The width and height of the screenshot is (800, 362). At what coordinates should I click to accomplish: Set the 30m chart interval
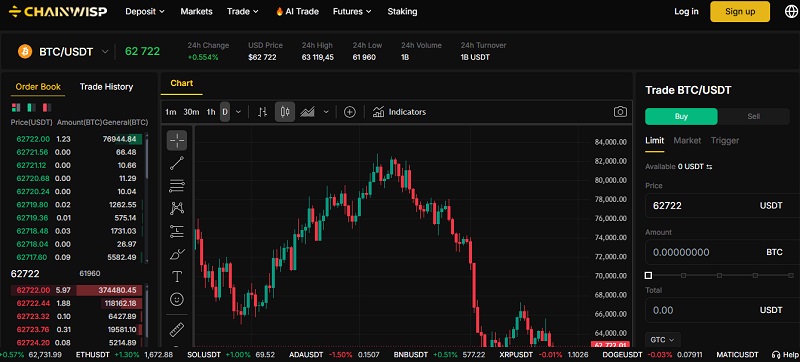[191, 112]
